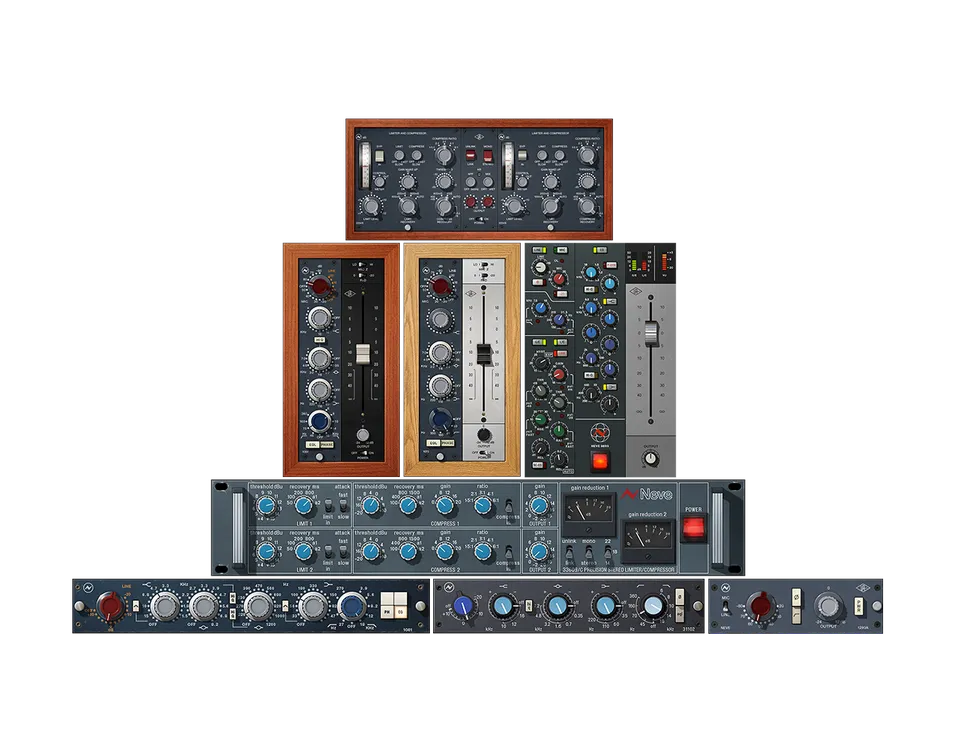Click the EQL button on the light-wood 1073
The image size is (960, 754).
(x=433, y=442)
